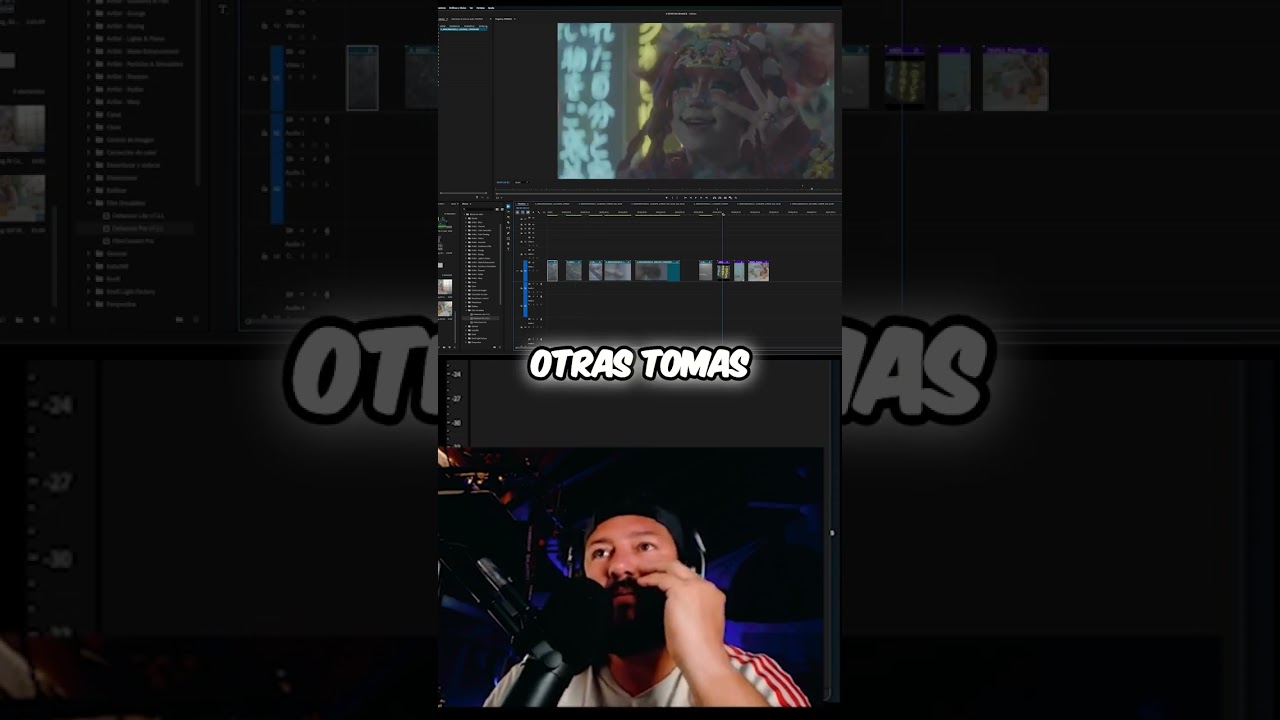Select the Track Select Forward tool
This screenshot has width=1280, height=720.
click(508, 212)
